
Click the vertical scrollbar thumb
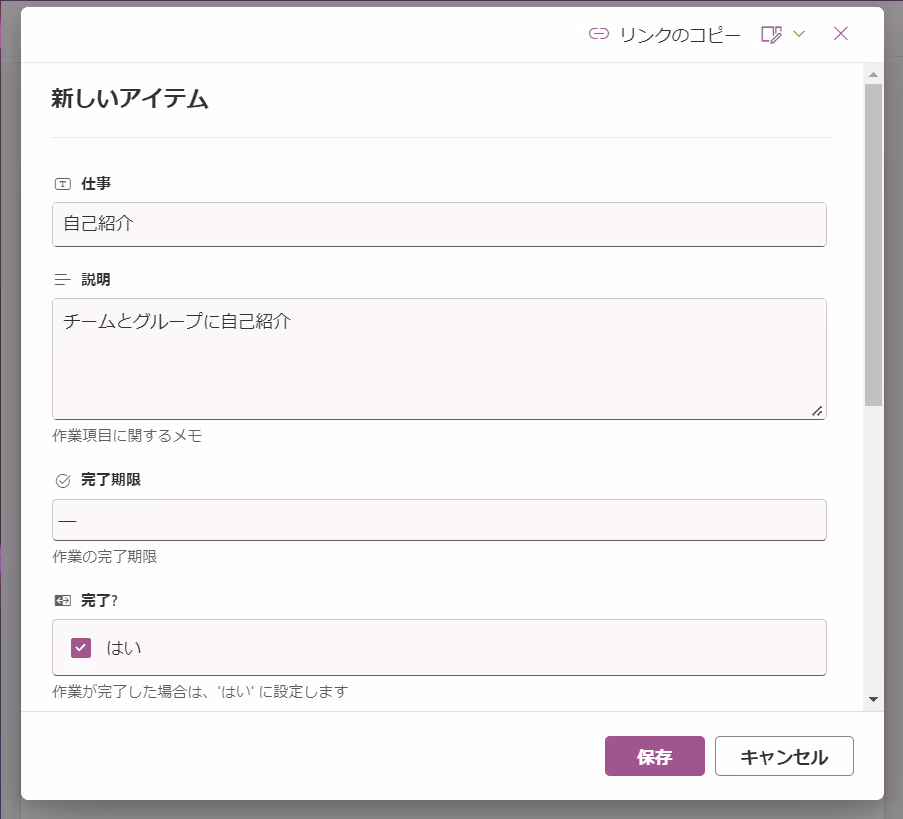[x=874, y=245]
